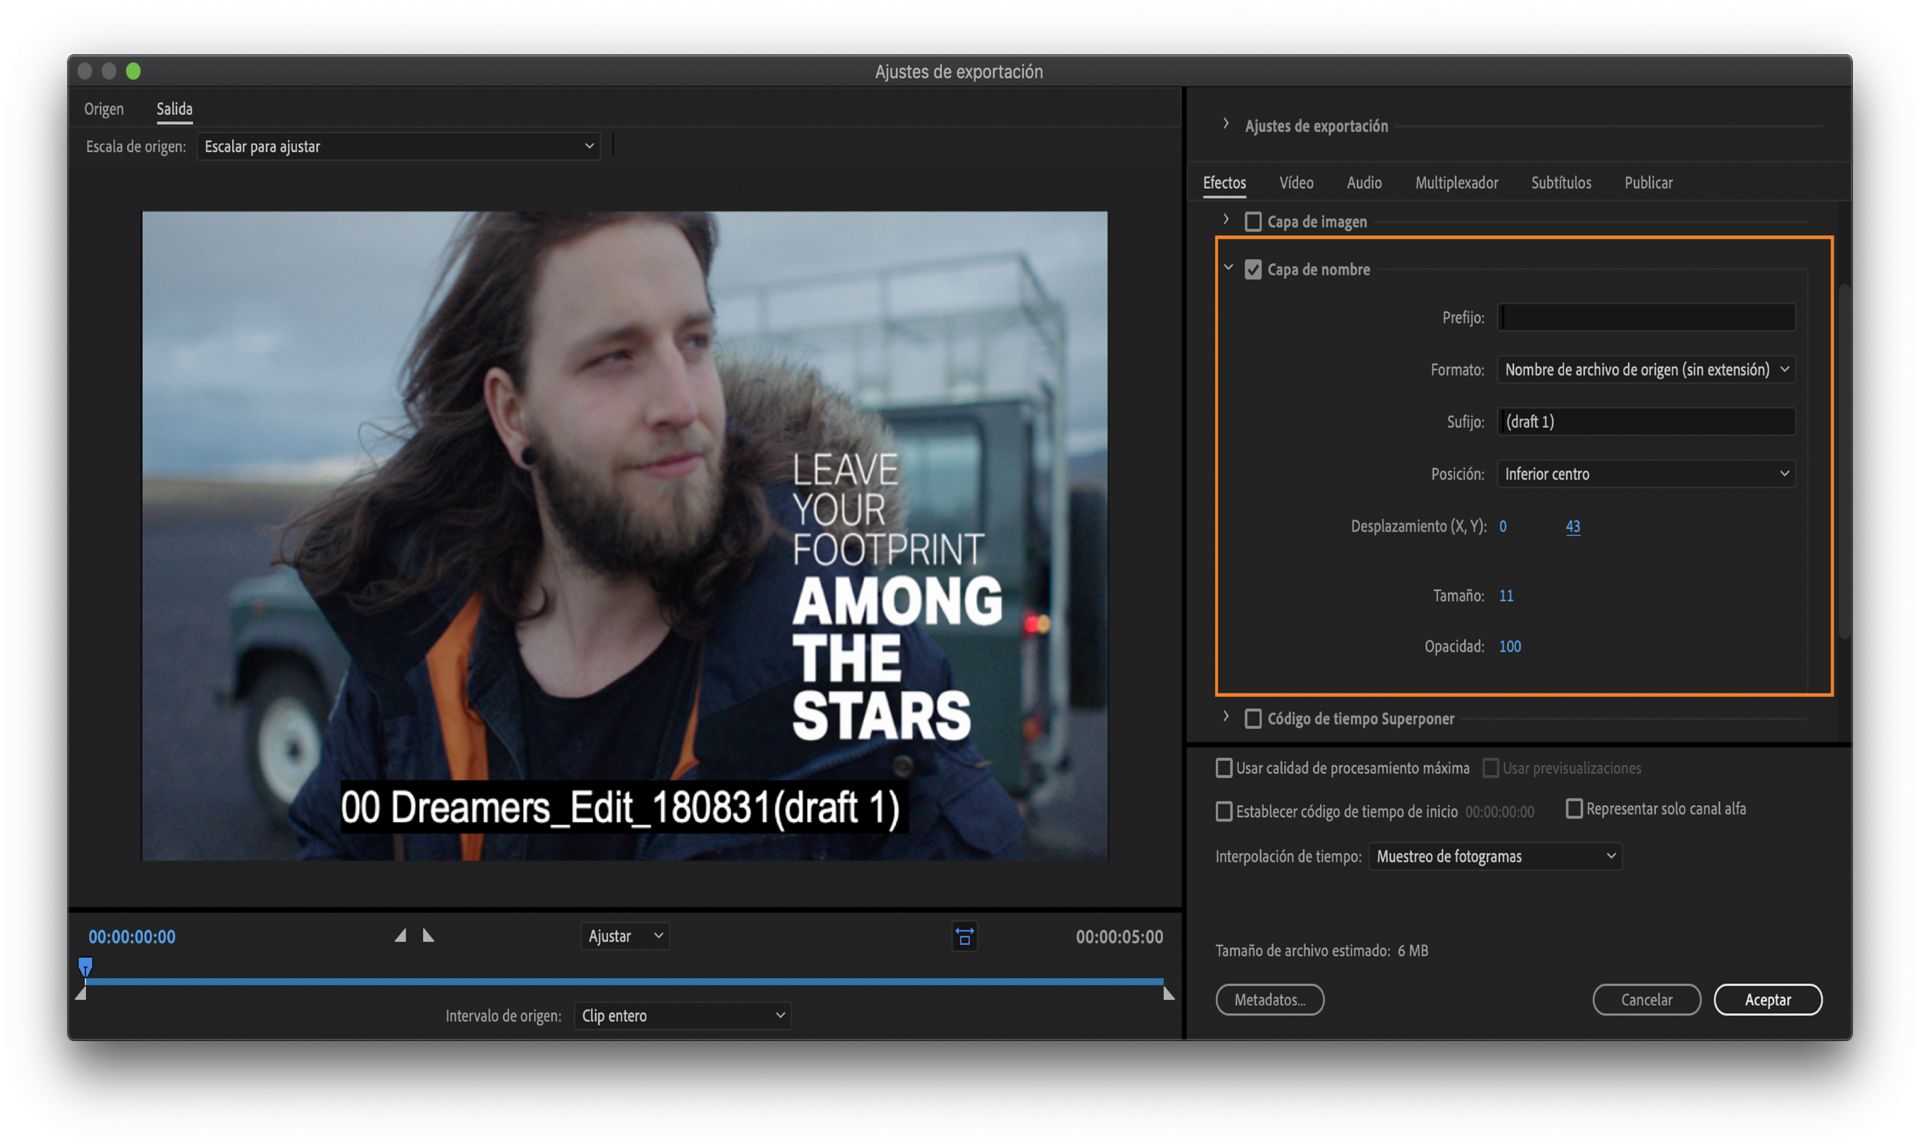Click the Set Out Point triangle icon
This screenshot has height=1148, width=1920.
point(428,936)
